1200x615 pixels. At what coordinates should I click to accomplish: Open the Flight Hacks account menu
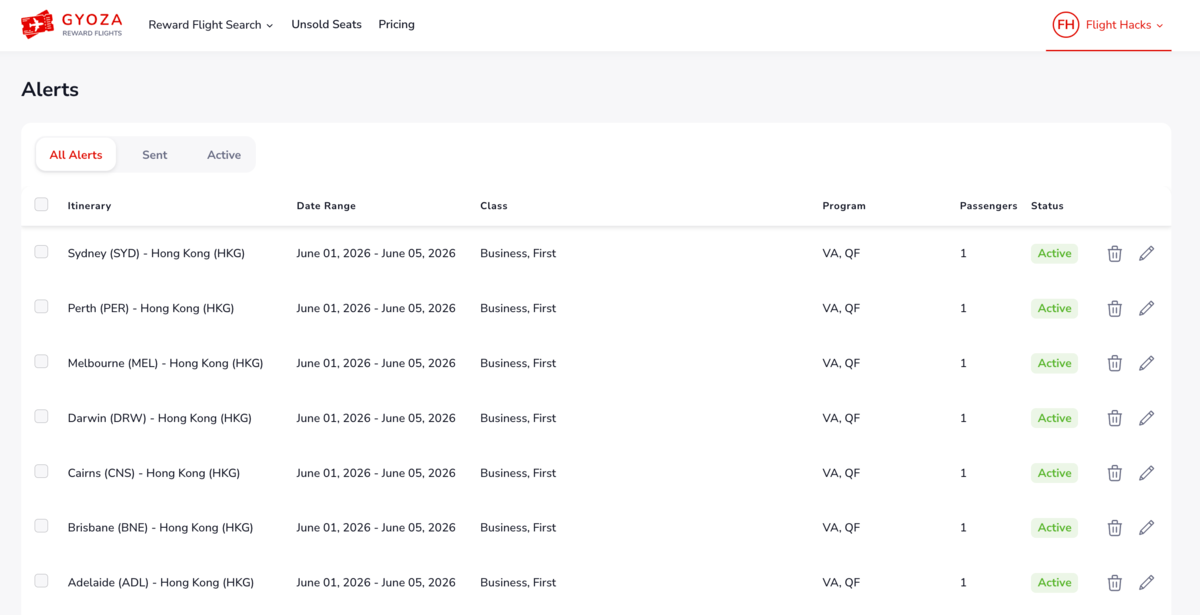(1108, 25)
